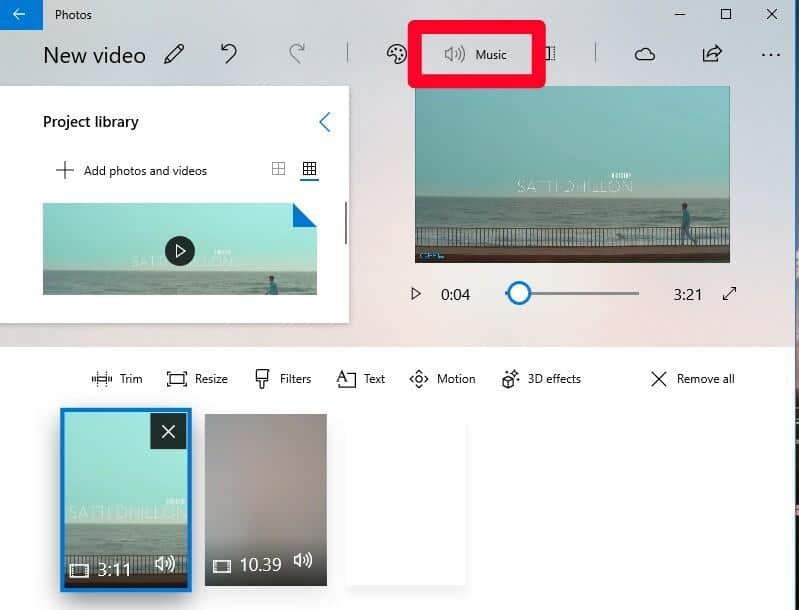Click the preview seek slider handle

tap(519, 294)
